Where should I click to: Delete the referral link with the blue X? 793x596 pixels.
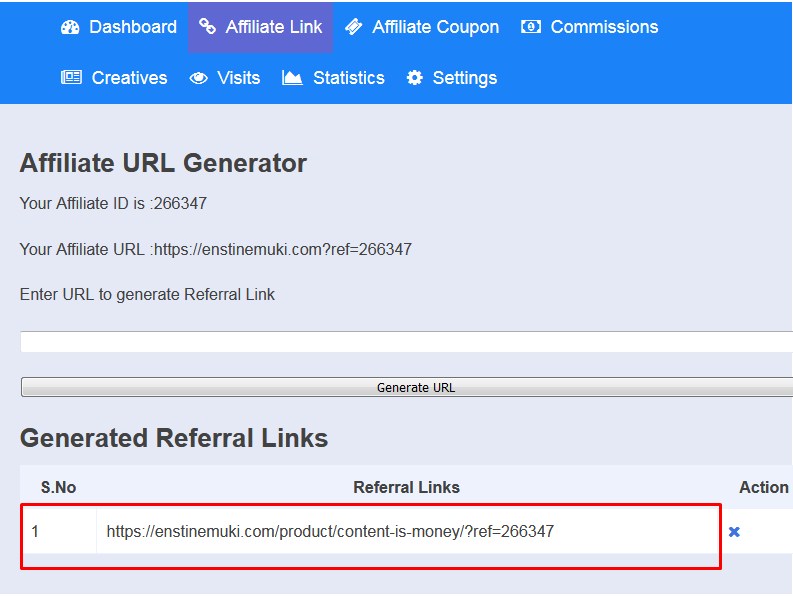[734, 532]
